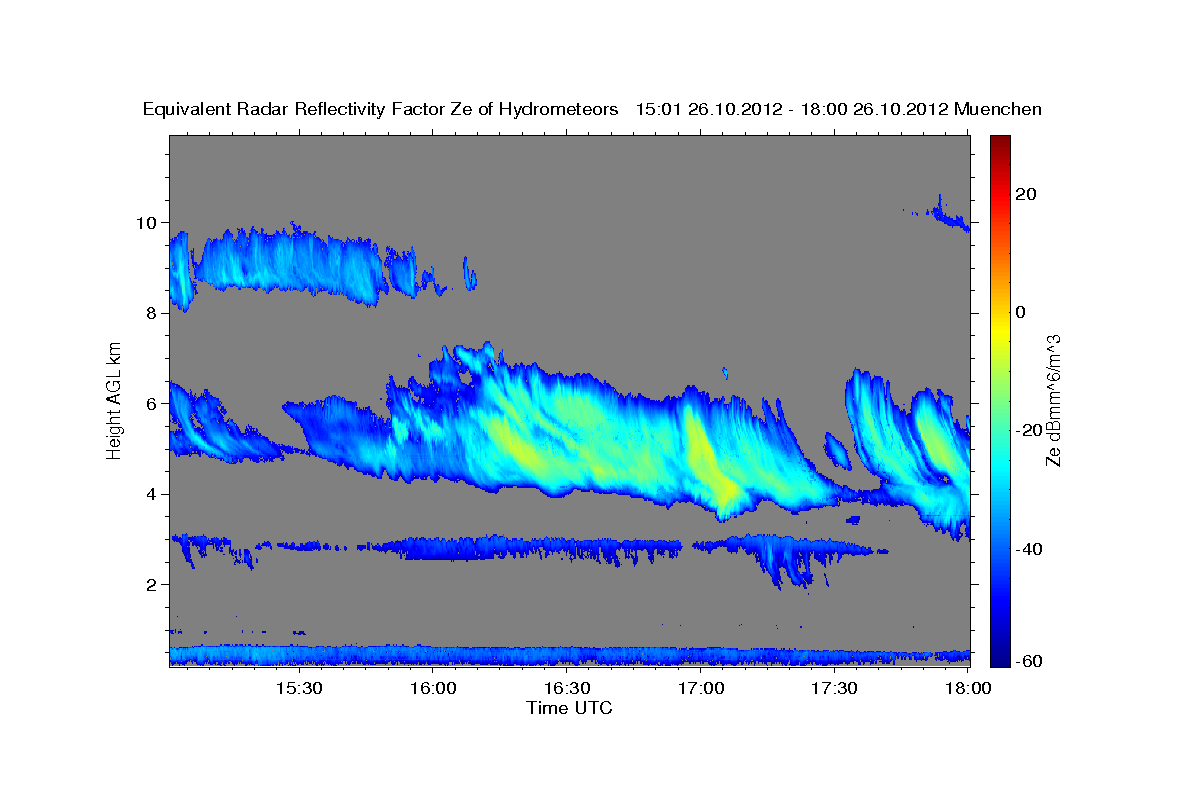Click the '17:30' time tick label
Viewport: 1200px width, 800px height.
835,688
